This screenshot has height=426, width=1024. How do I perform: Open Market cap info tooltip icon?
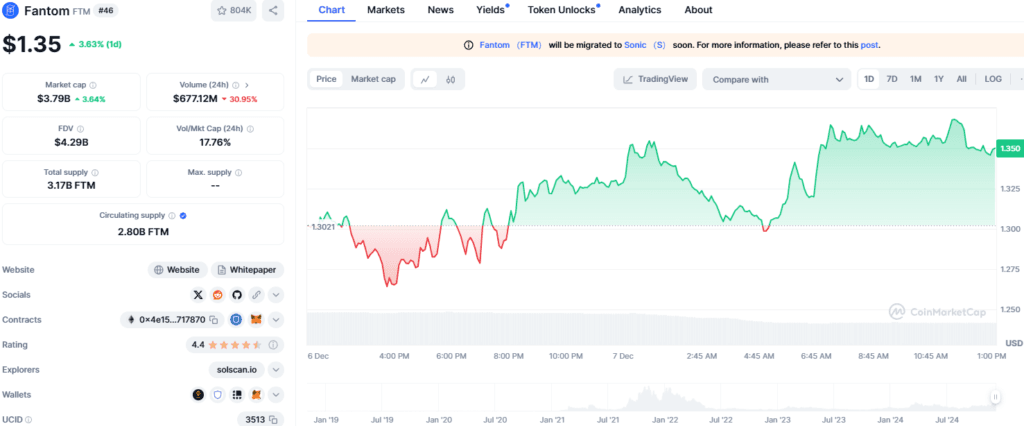(x=93, y=85)
